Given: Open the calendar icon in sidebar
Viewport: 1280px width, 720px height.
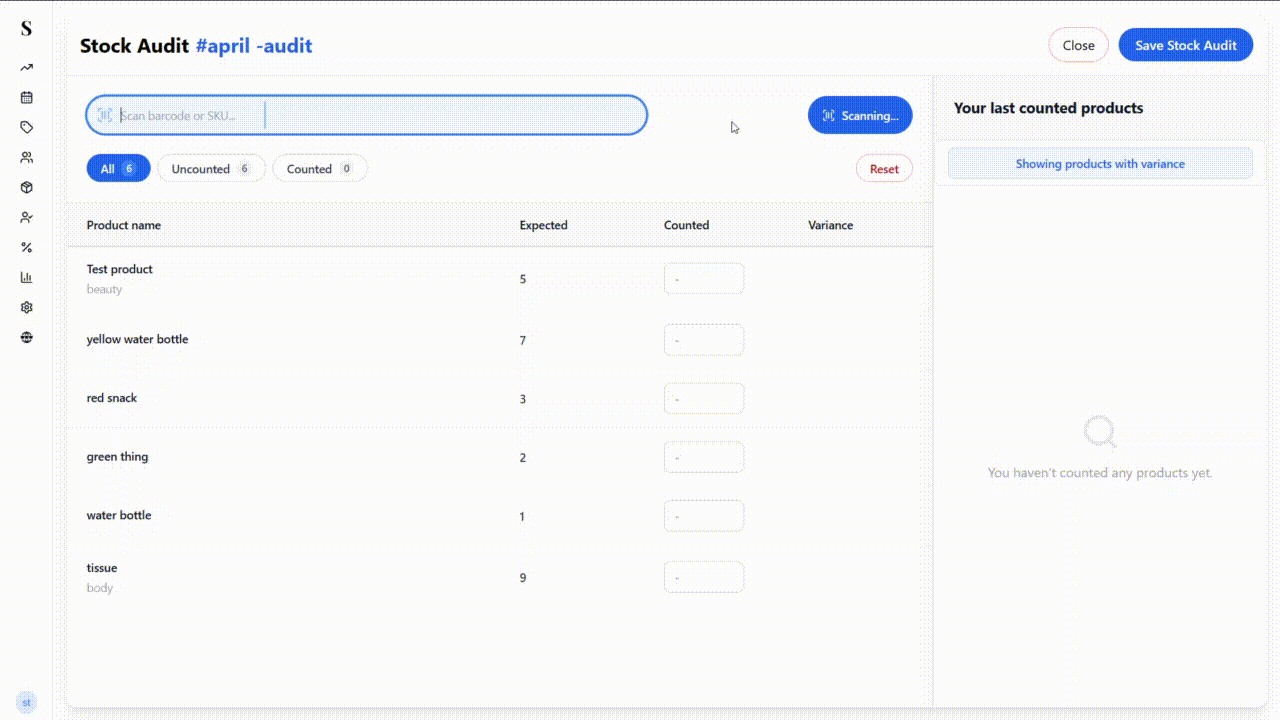Looking at the screenshot, I should tap(25, 97).
